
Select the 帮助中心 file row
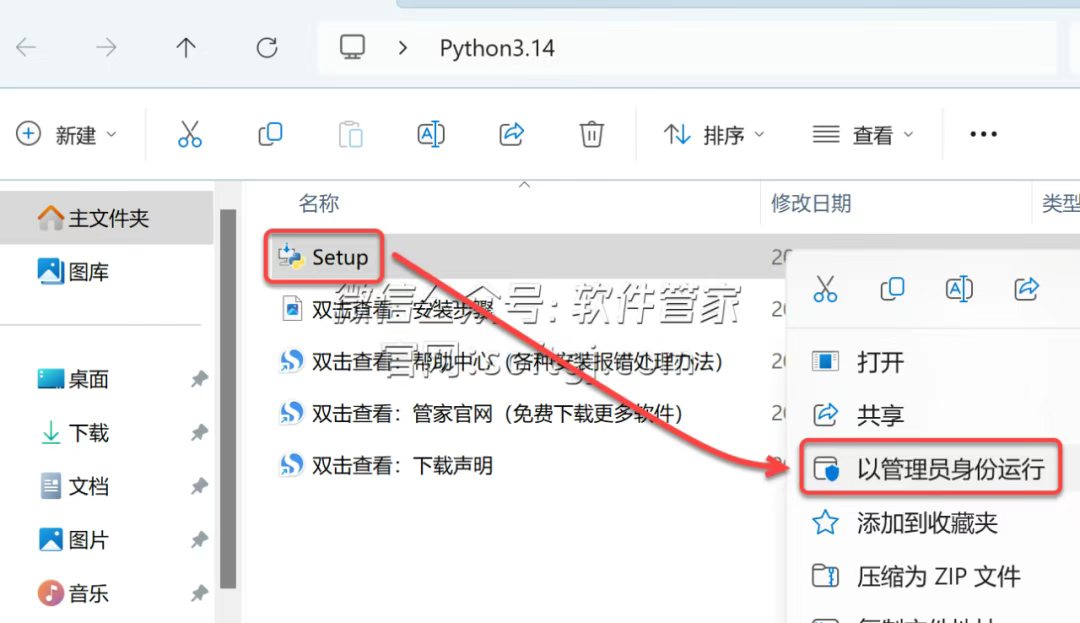(501, 361)
